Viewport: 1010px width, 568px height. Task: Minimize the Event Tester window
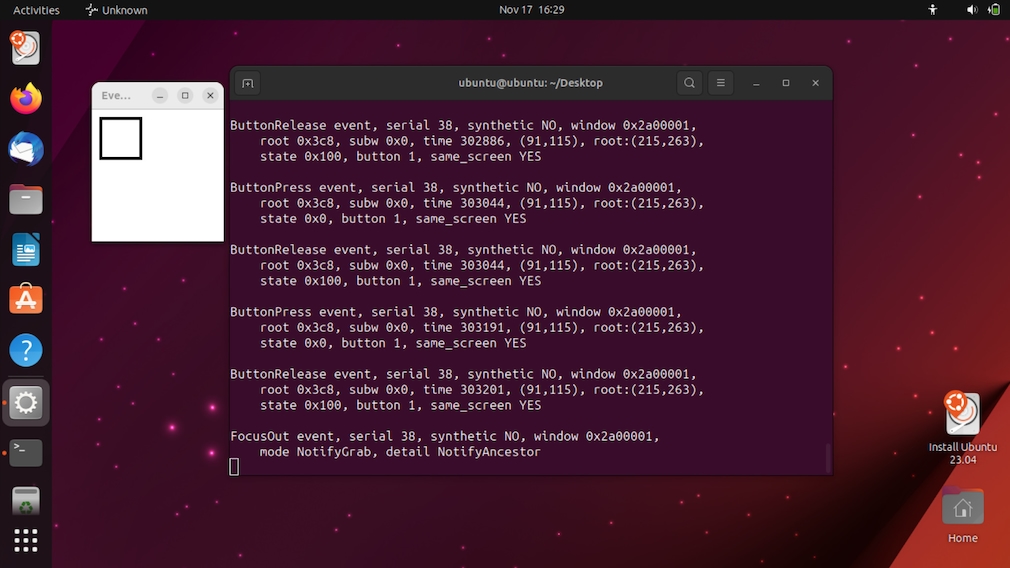(160, 95)
